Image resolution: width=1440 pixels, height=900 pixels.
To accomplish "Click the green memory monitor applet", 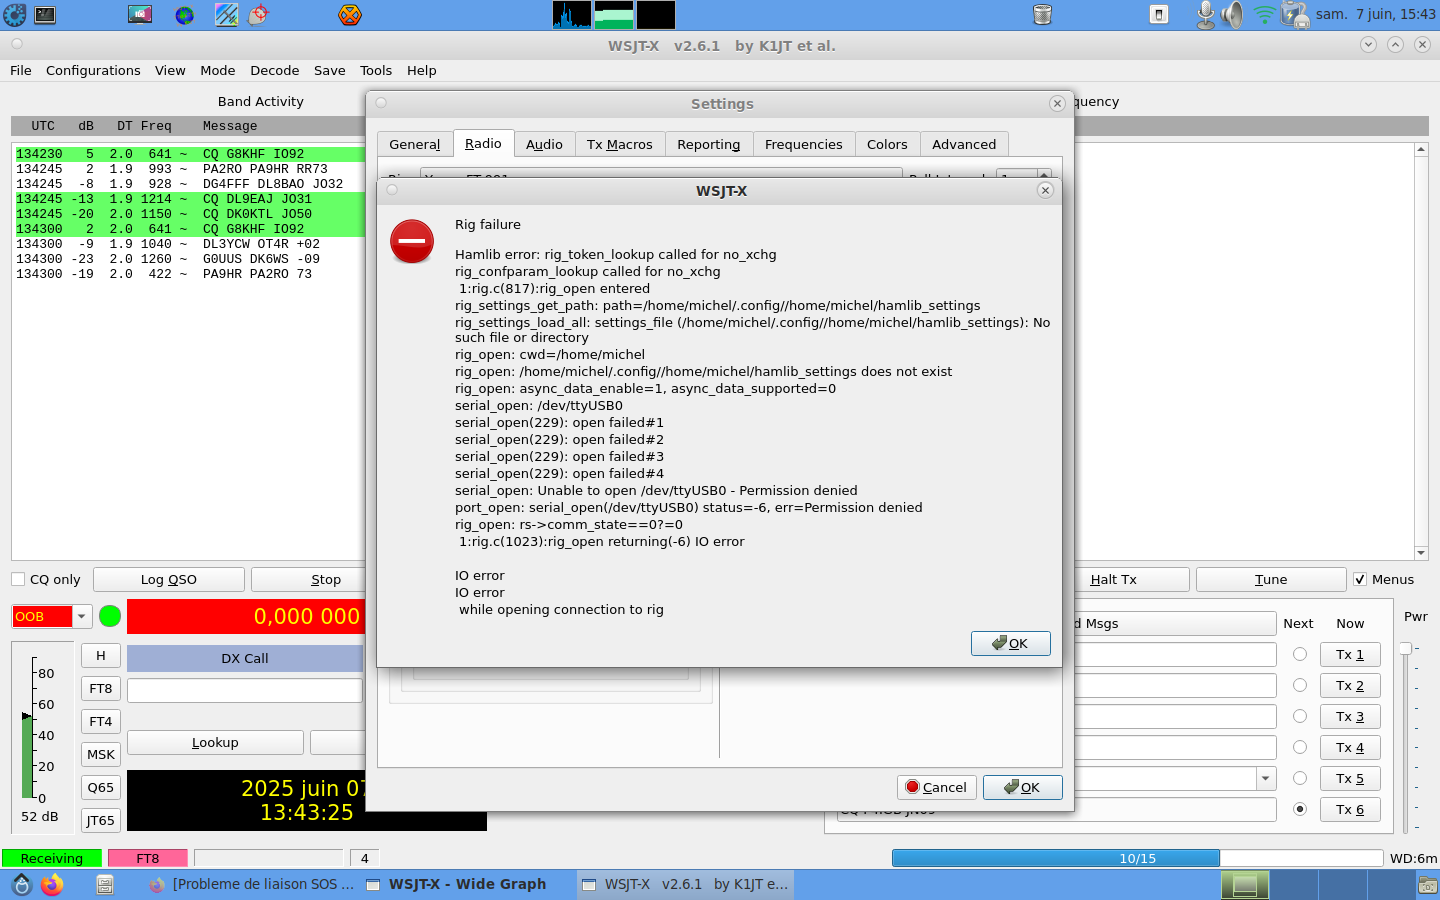I will coord(614,15).
